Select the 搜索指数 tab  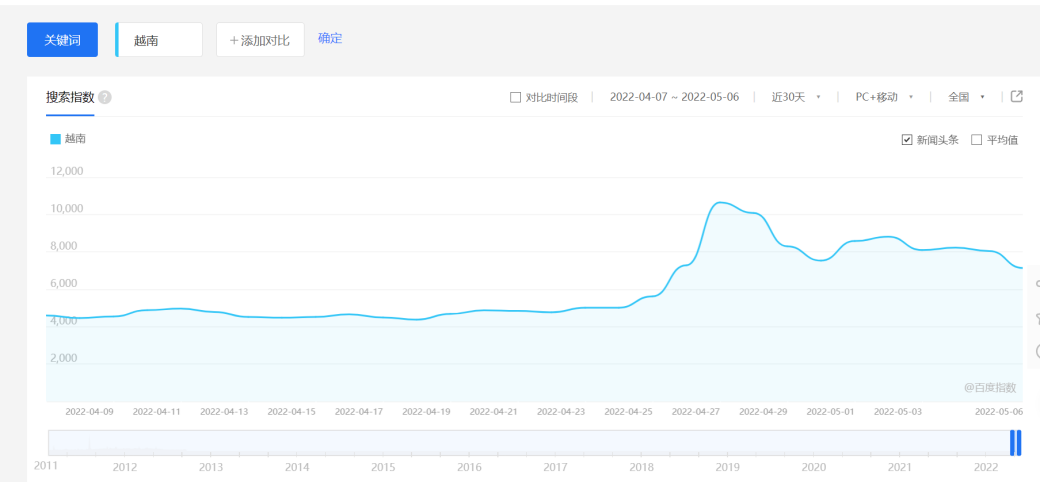click(x=70, y=98)
